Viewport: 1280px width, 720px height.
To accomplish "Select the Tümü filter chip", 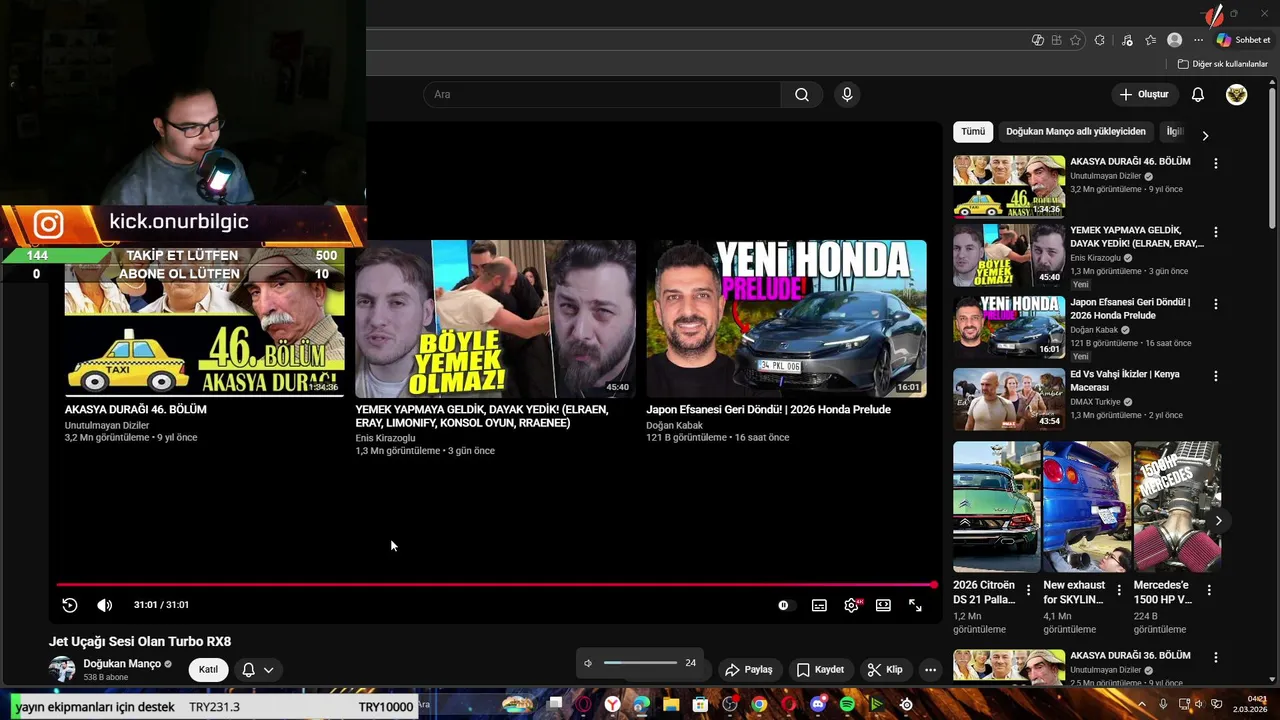I will 973,131.
